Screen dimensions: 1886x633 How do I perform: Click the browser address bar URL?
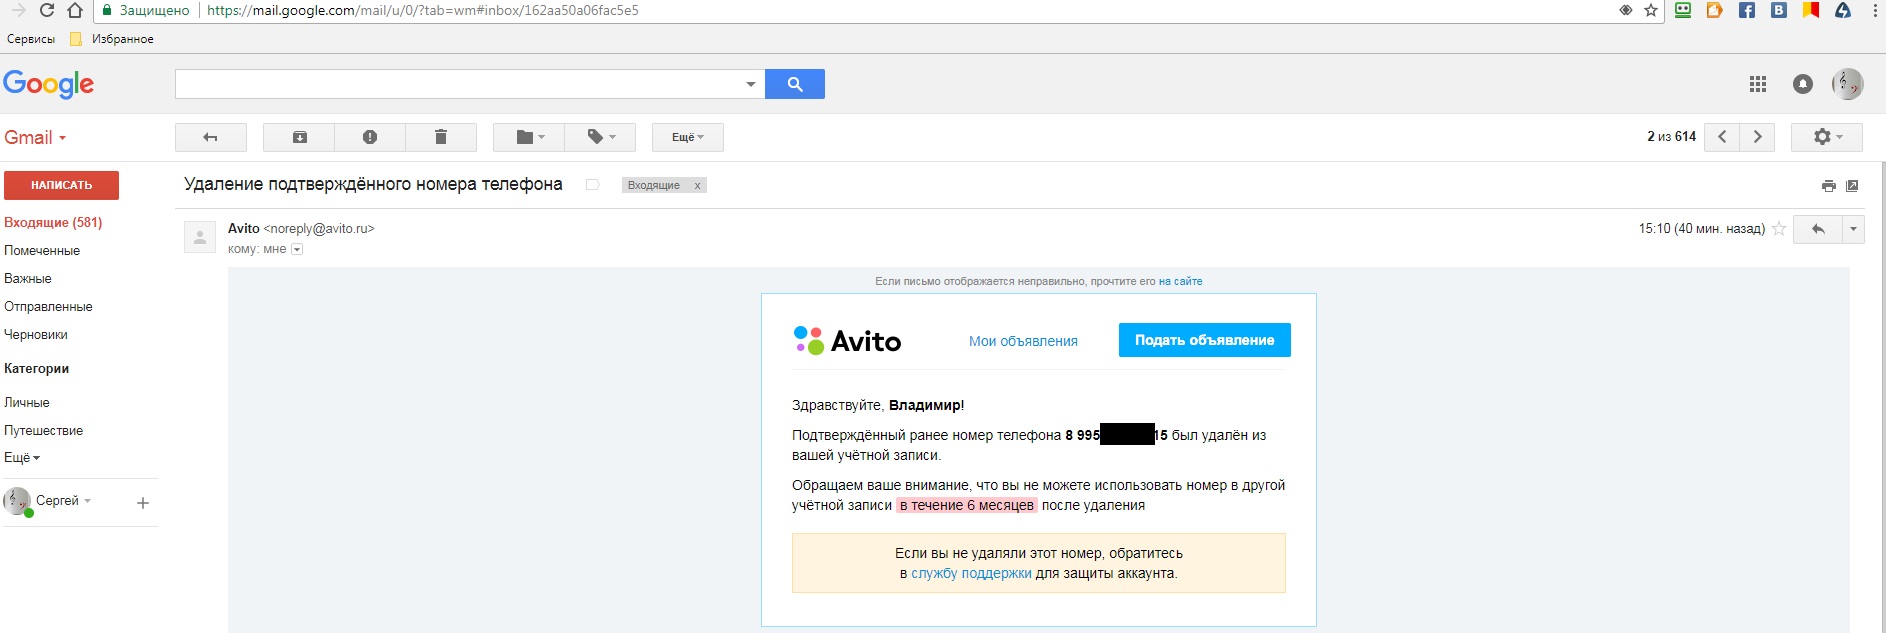click(423, 10)
